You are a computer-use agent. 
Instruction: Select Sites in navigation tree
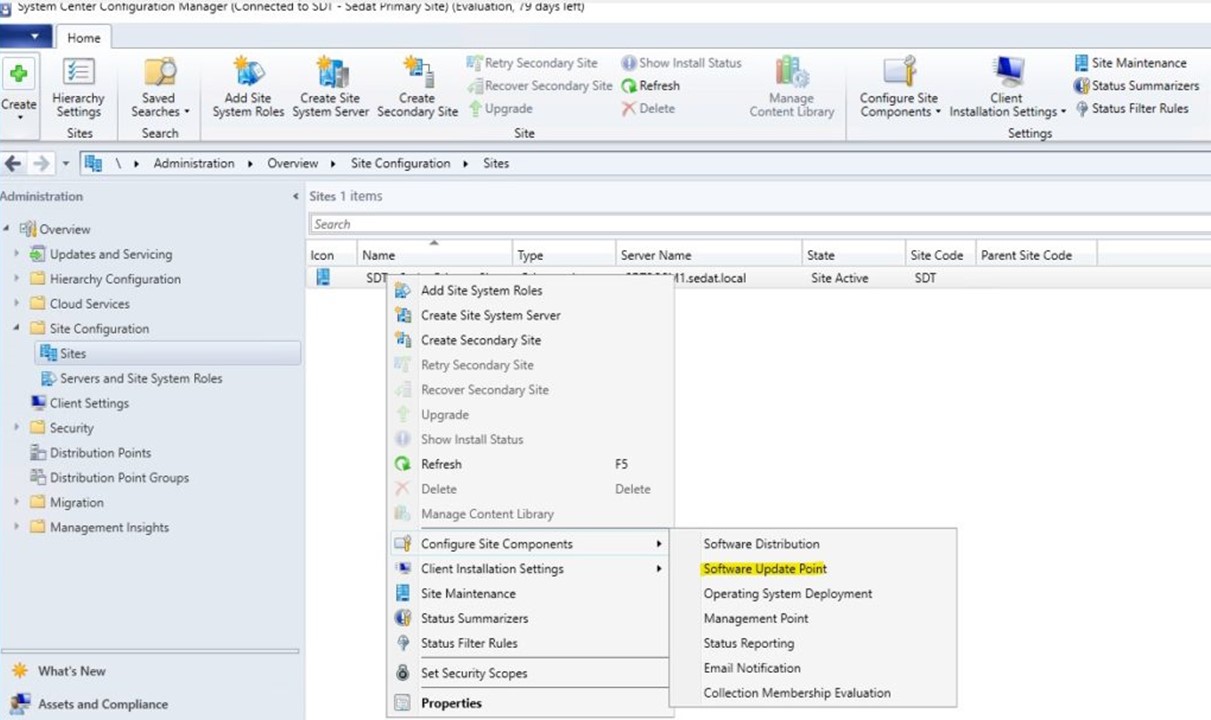[168, 353]
